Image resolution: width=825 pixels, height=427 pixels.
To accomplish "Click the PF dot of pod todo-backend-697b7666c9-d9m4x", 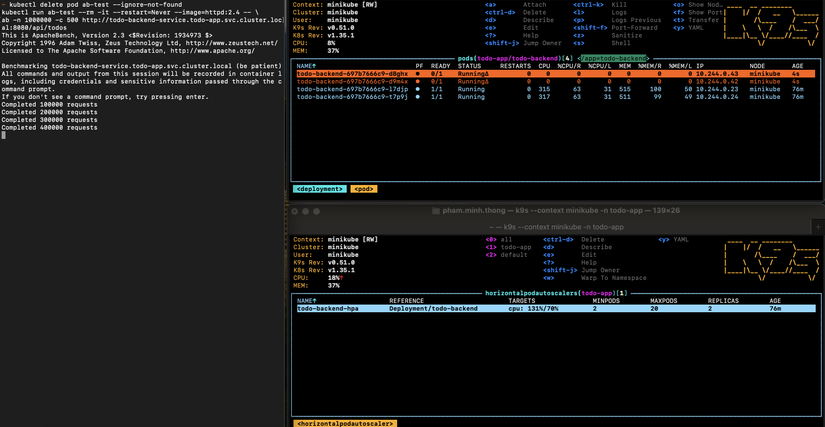I will pos(418,82).
